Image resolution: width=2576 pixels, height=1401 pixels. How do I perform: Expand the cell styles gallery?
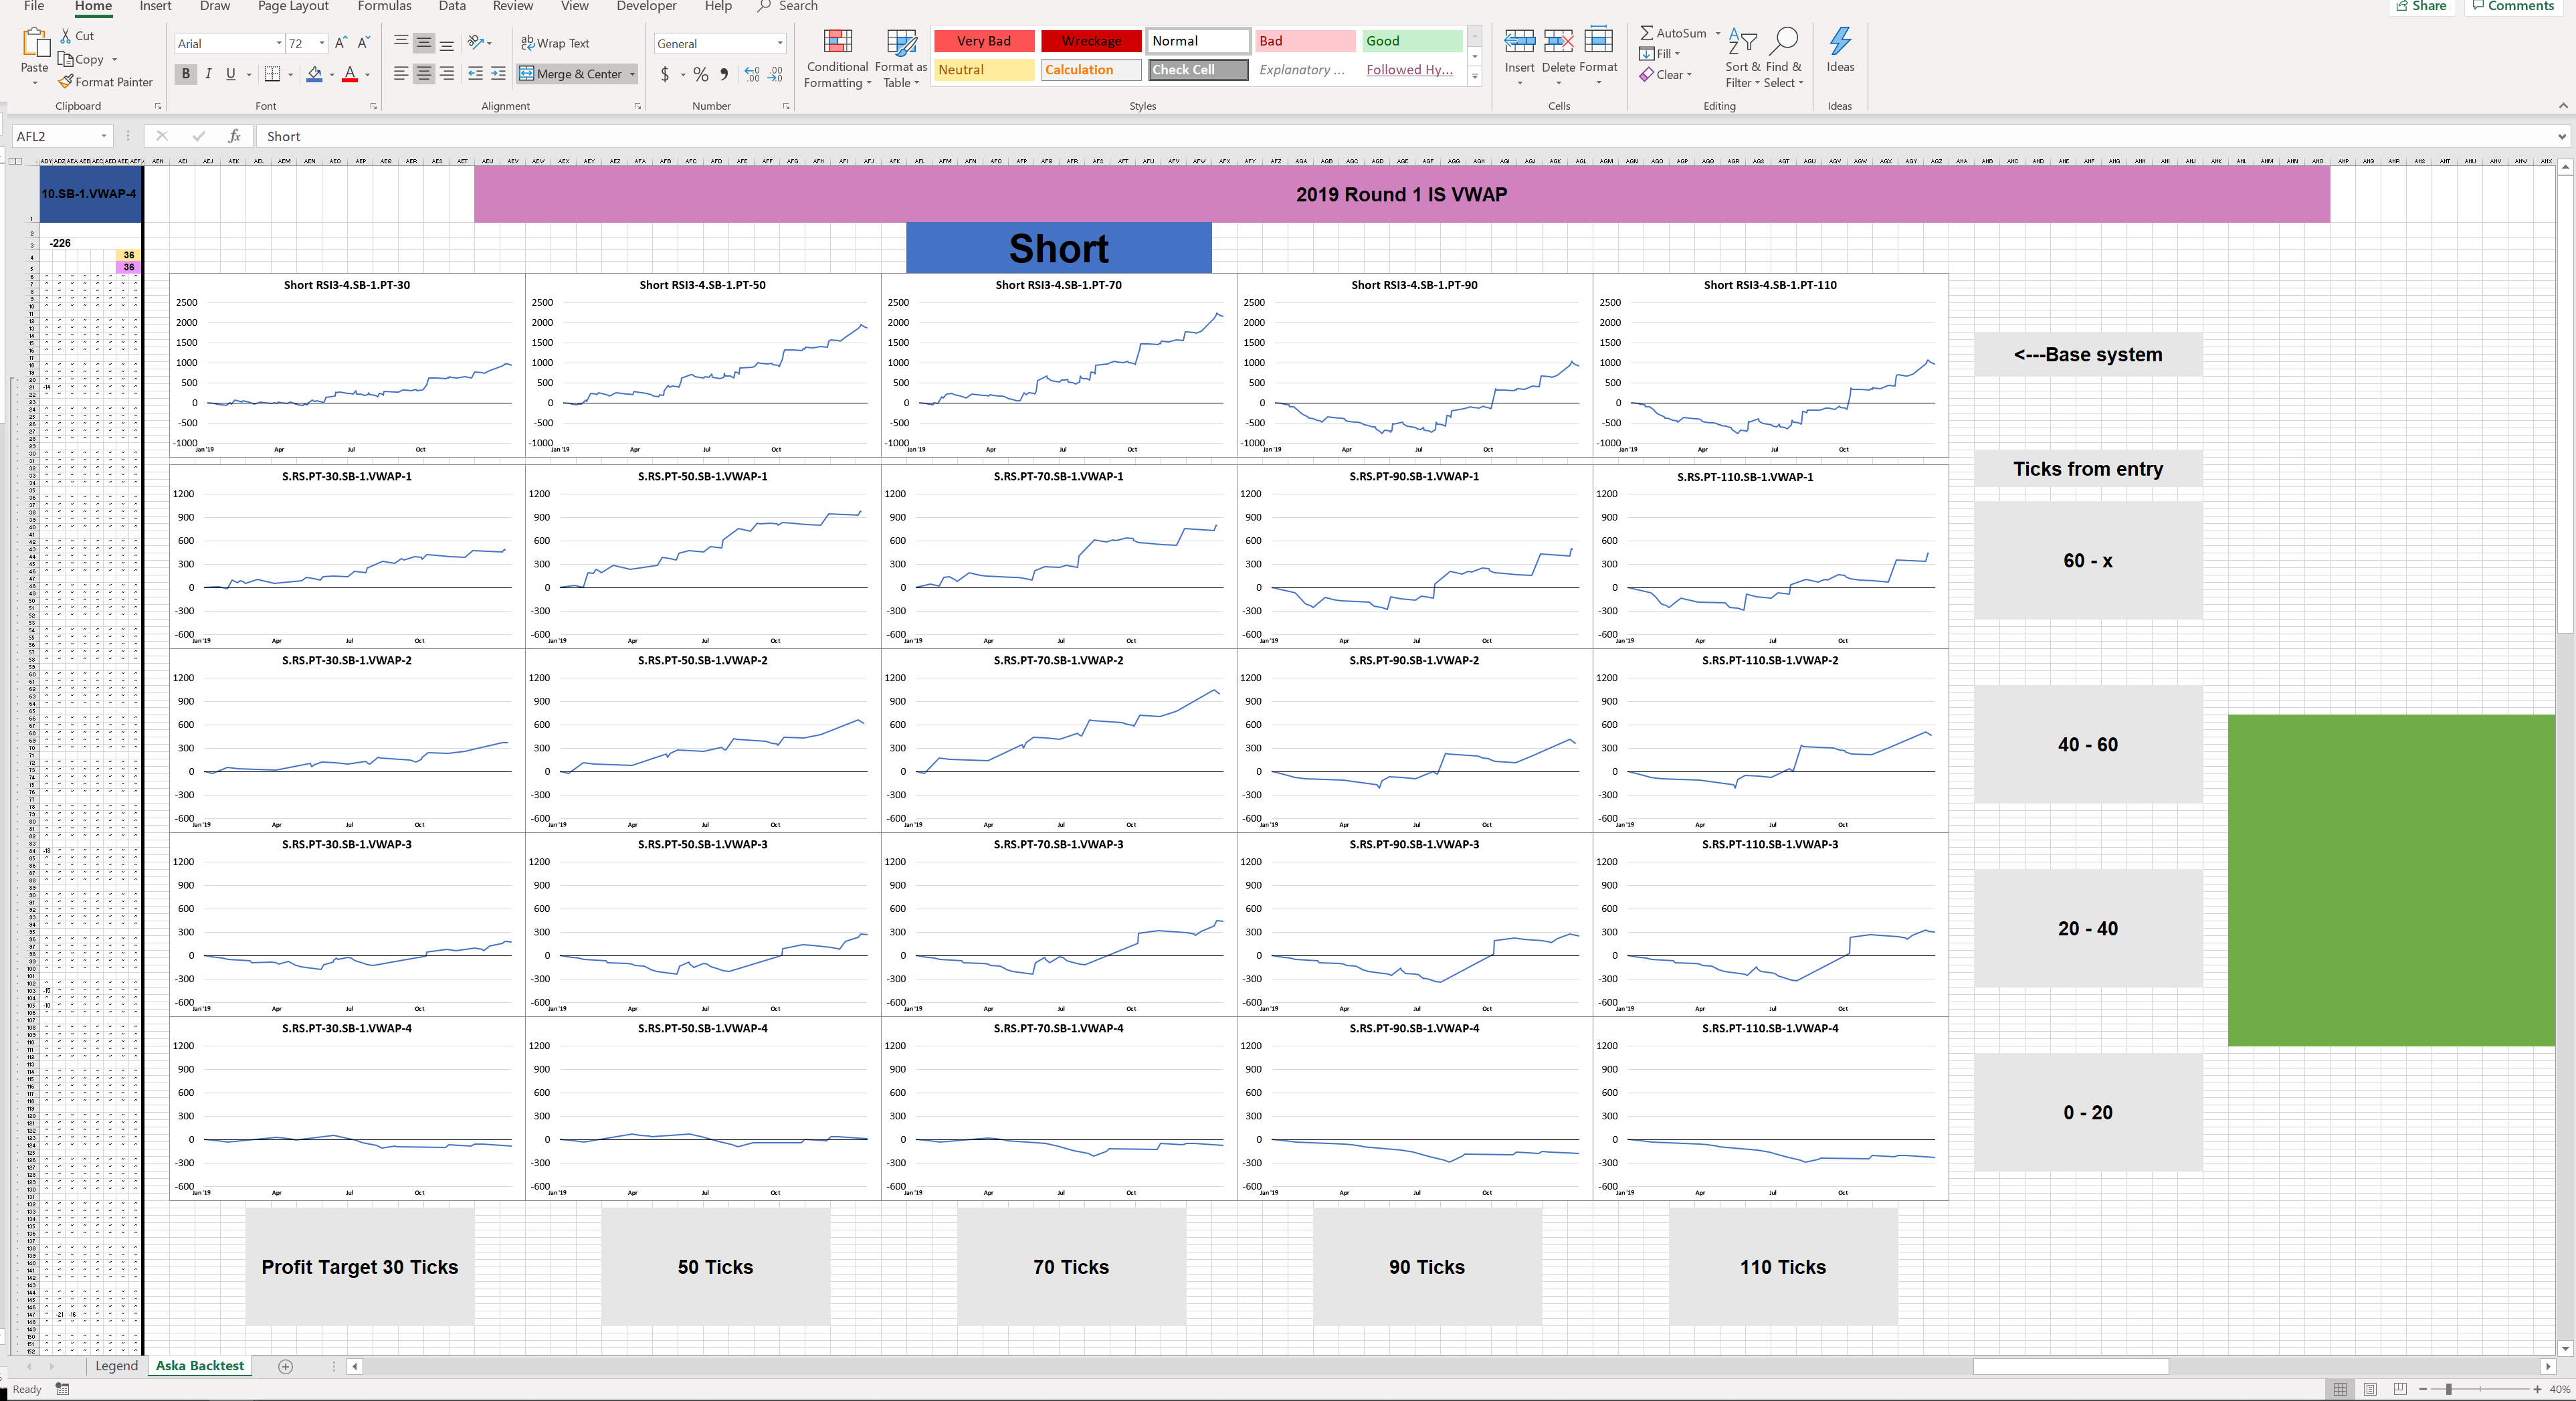point(1474,77)
